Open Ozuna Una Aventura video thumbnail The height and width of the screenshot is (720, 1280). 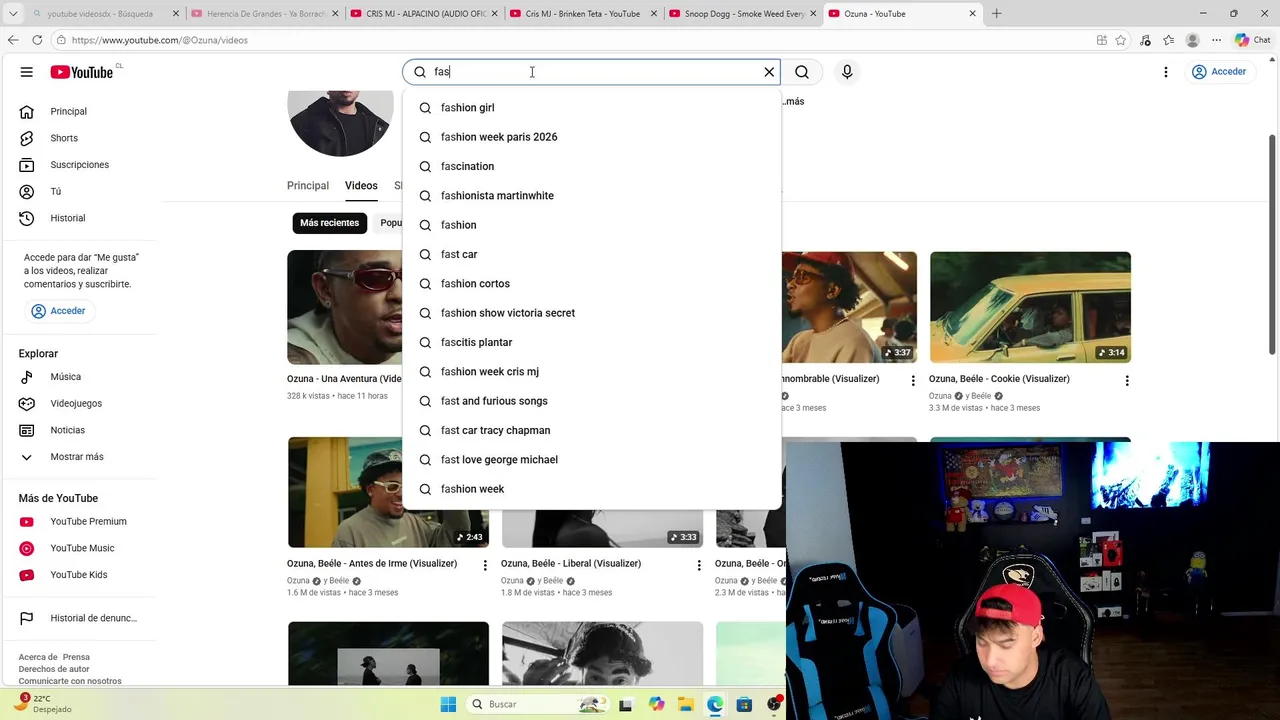[345, 308]
